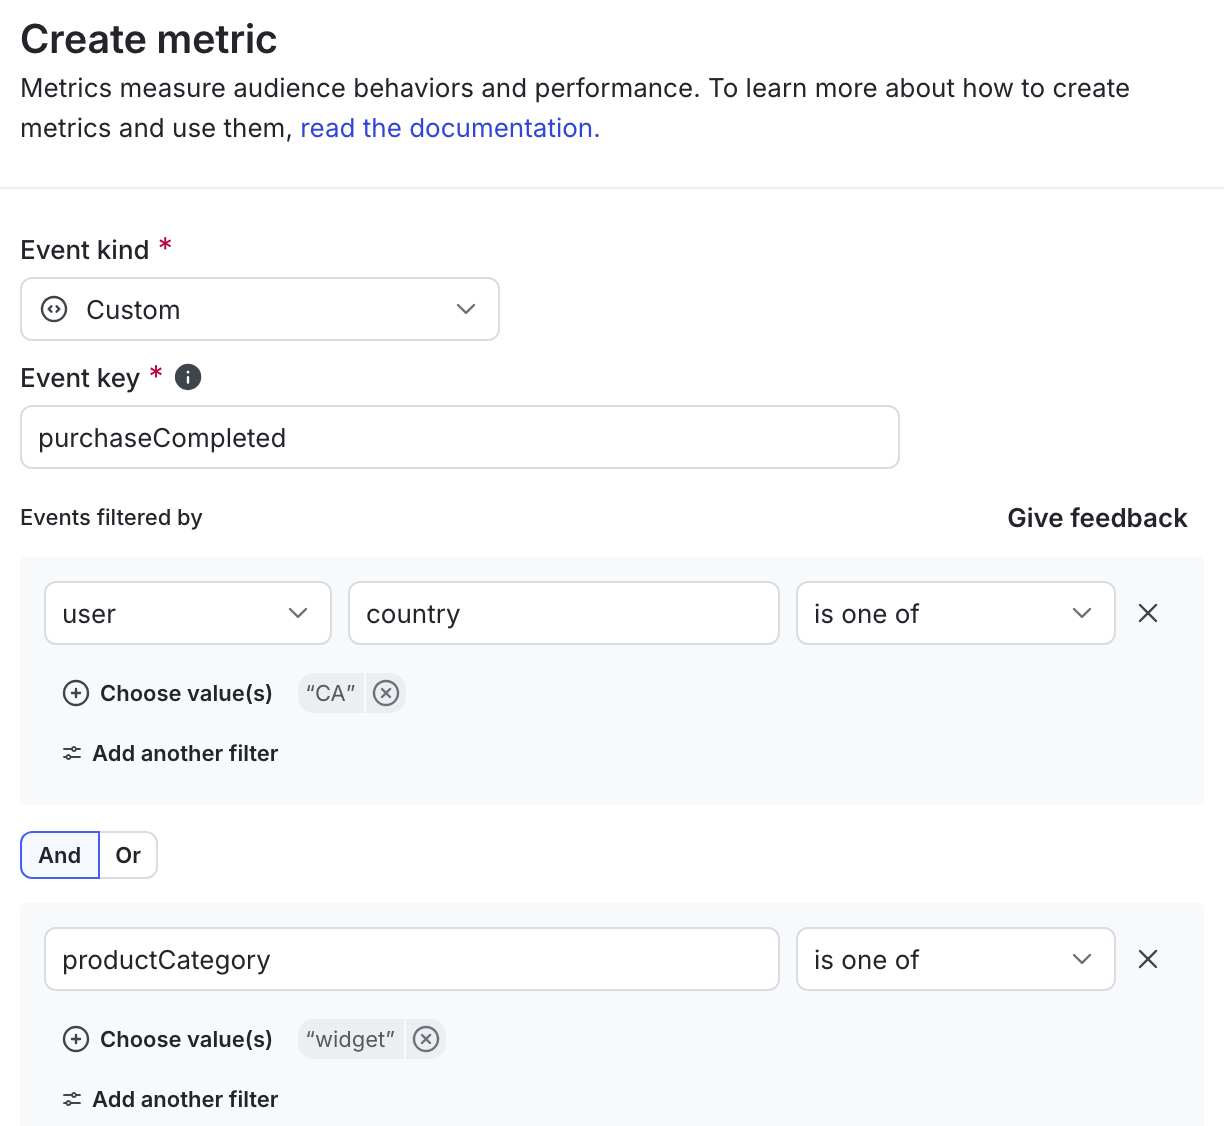The height and width of the screenshot is (1126, 1224).
Task: Open the read the documentation link
Action: (448, 128)
